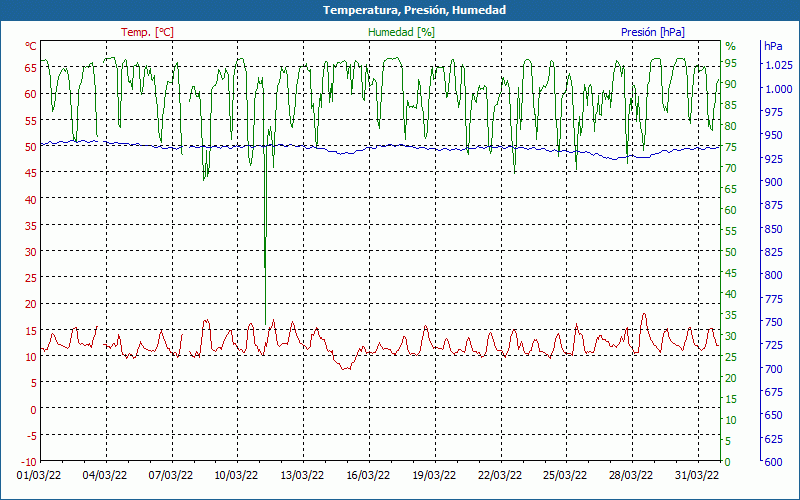Click the chart title "Temperatura, Presión, Humedad"
Image resolution: width=800 pixels, height=500 pixels.
point(414,10)
